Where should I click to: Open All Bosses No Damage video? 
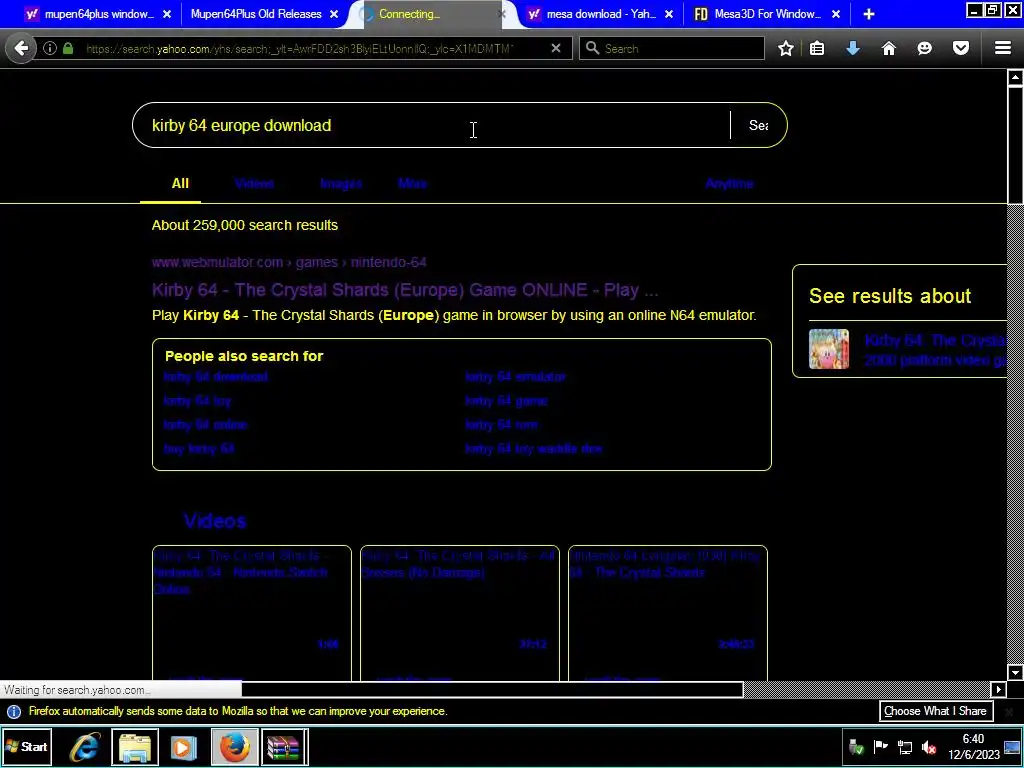tap(460, 614)
